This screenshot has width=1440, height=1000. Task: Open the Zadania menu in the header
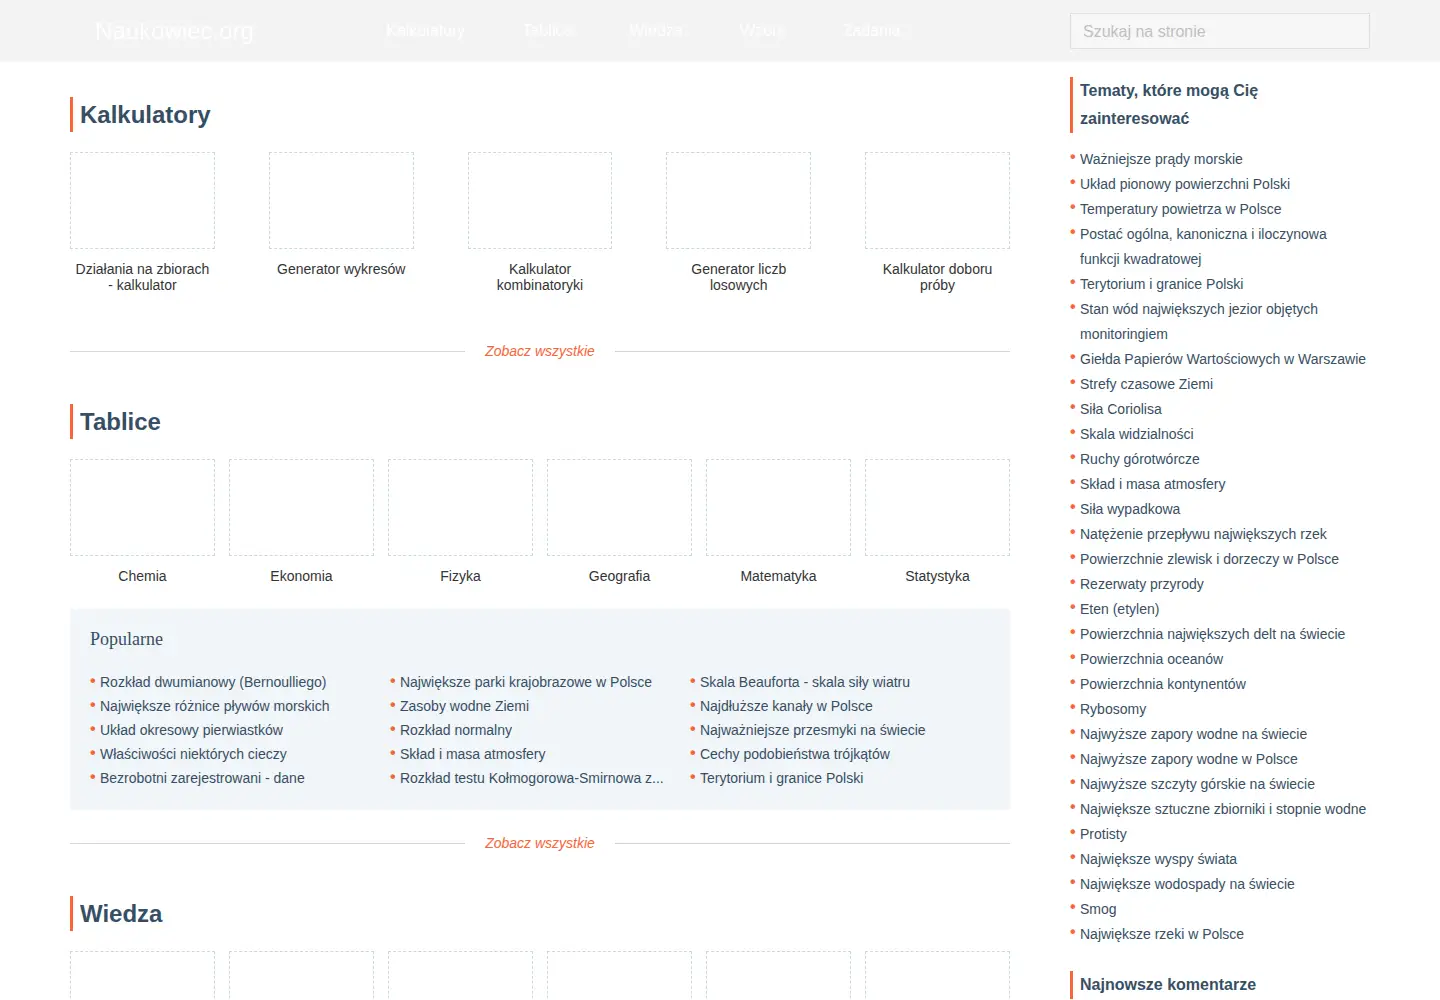tap(872, 31)
